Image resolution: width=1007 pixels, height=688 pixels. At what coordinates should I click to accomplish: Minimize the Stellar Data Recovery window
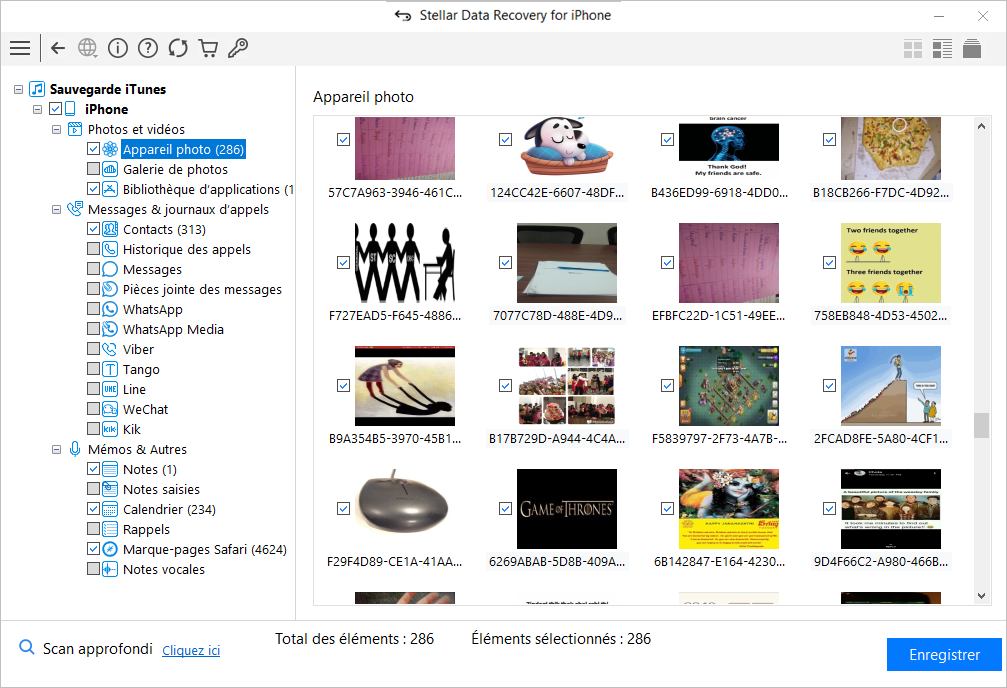coord(939,16)
